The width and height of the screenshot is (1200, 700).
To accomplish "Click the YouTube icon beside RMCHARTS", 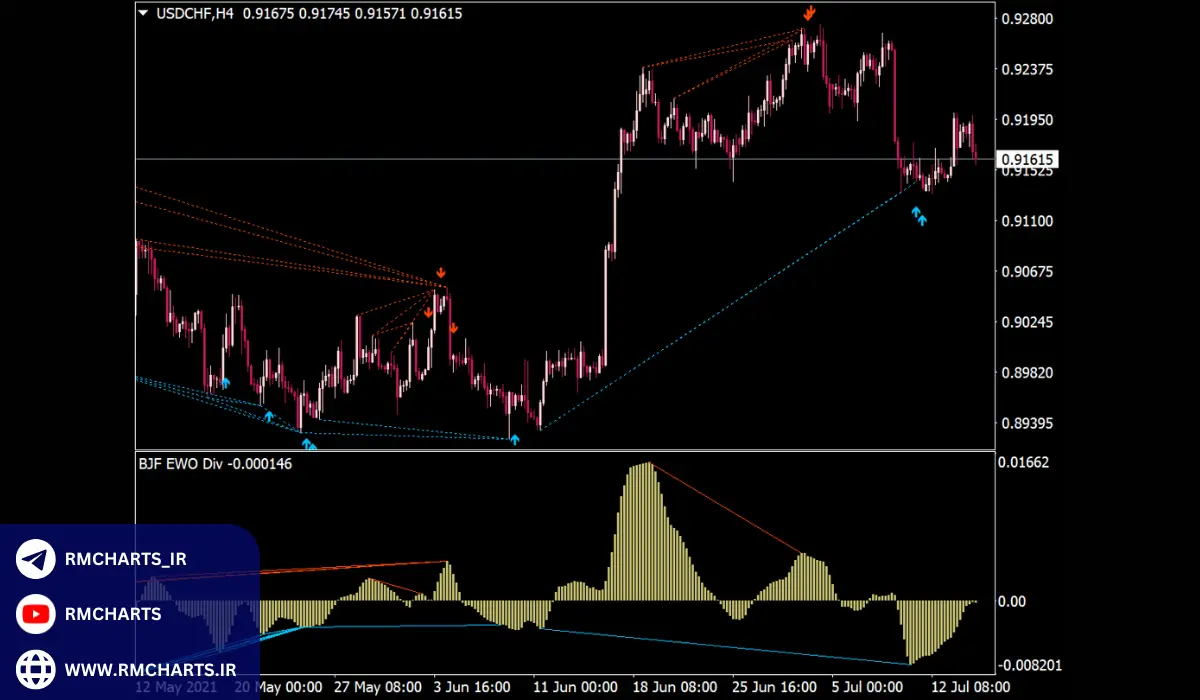I will 36,614.
